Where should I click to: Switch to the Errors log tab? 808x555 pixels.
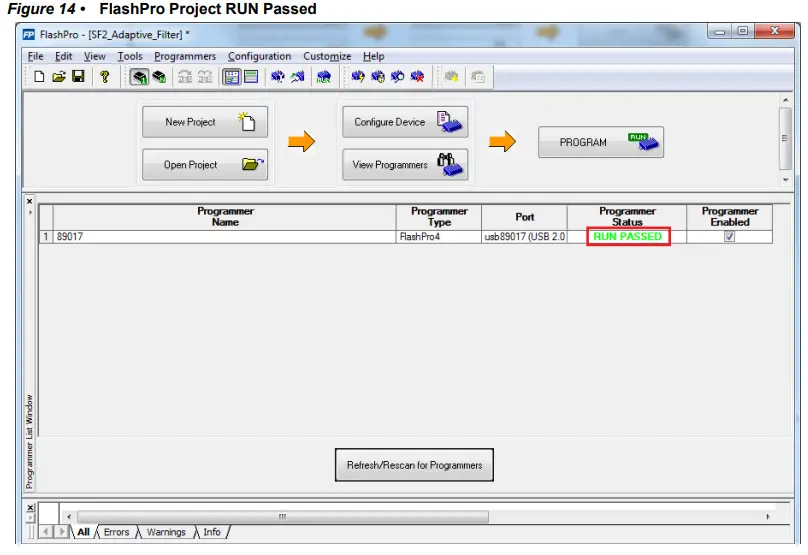click(x=116, y=532)
